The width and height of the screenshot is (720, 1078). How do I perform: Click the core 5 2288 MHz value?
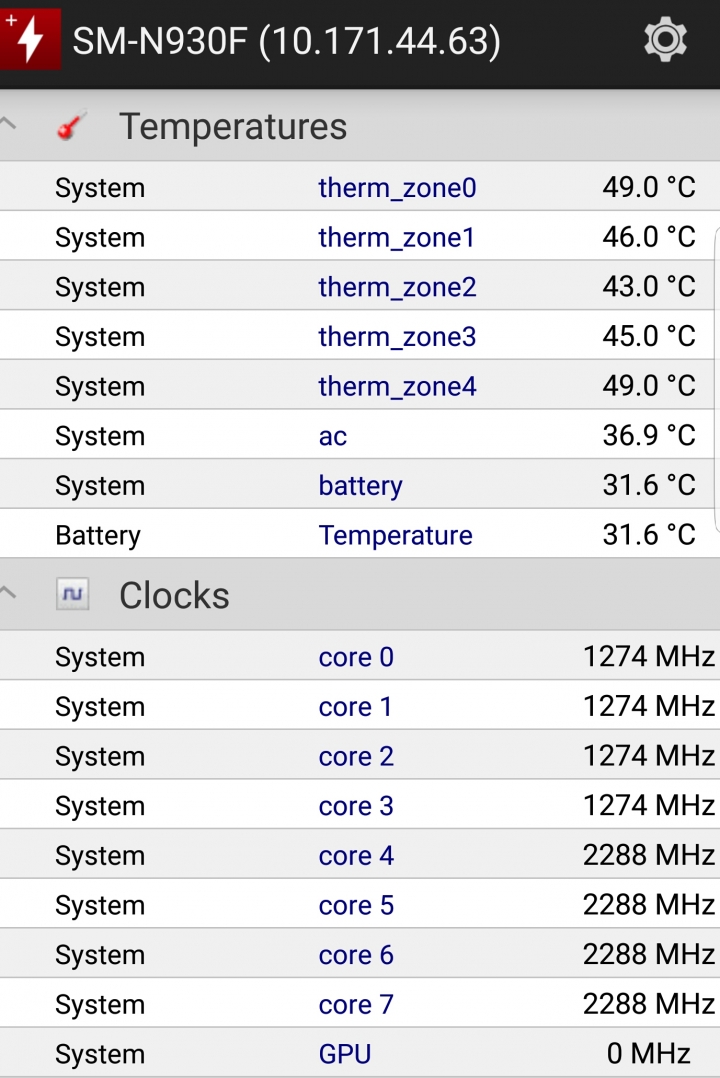pos(649,905)
